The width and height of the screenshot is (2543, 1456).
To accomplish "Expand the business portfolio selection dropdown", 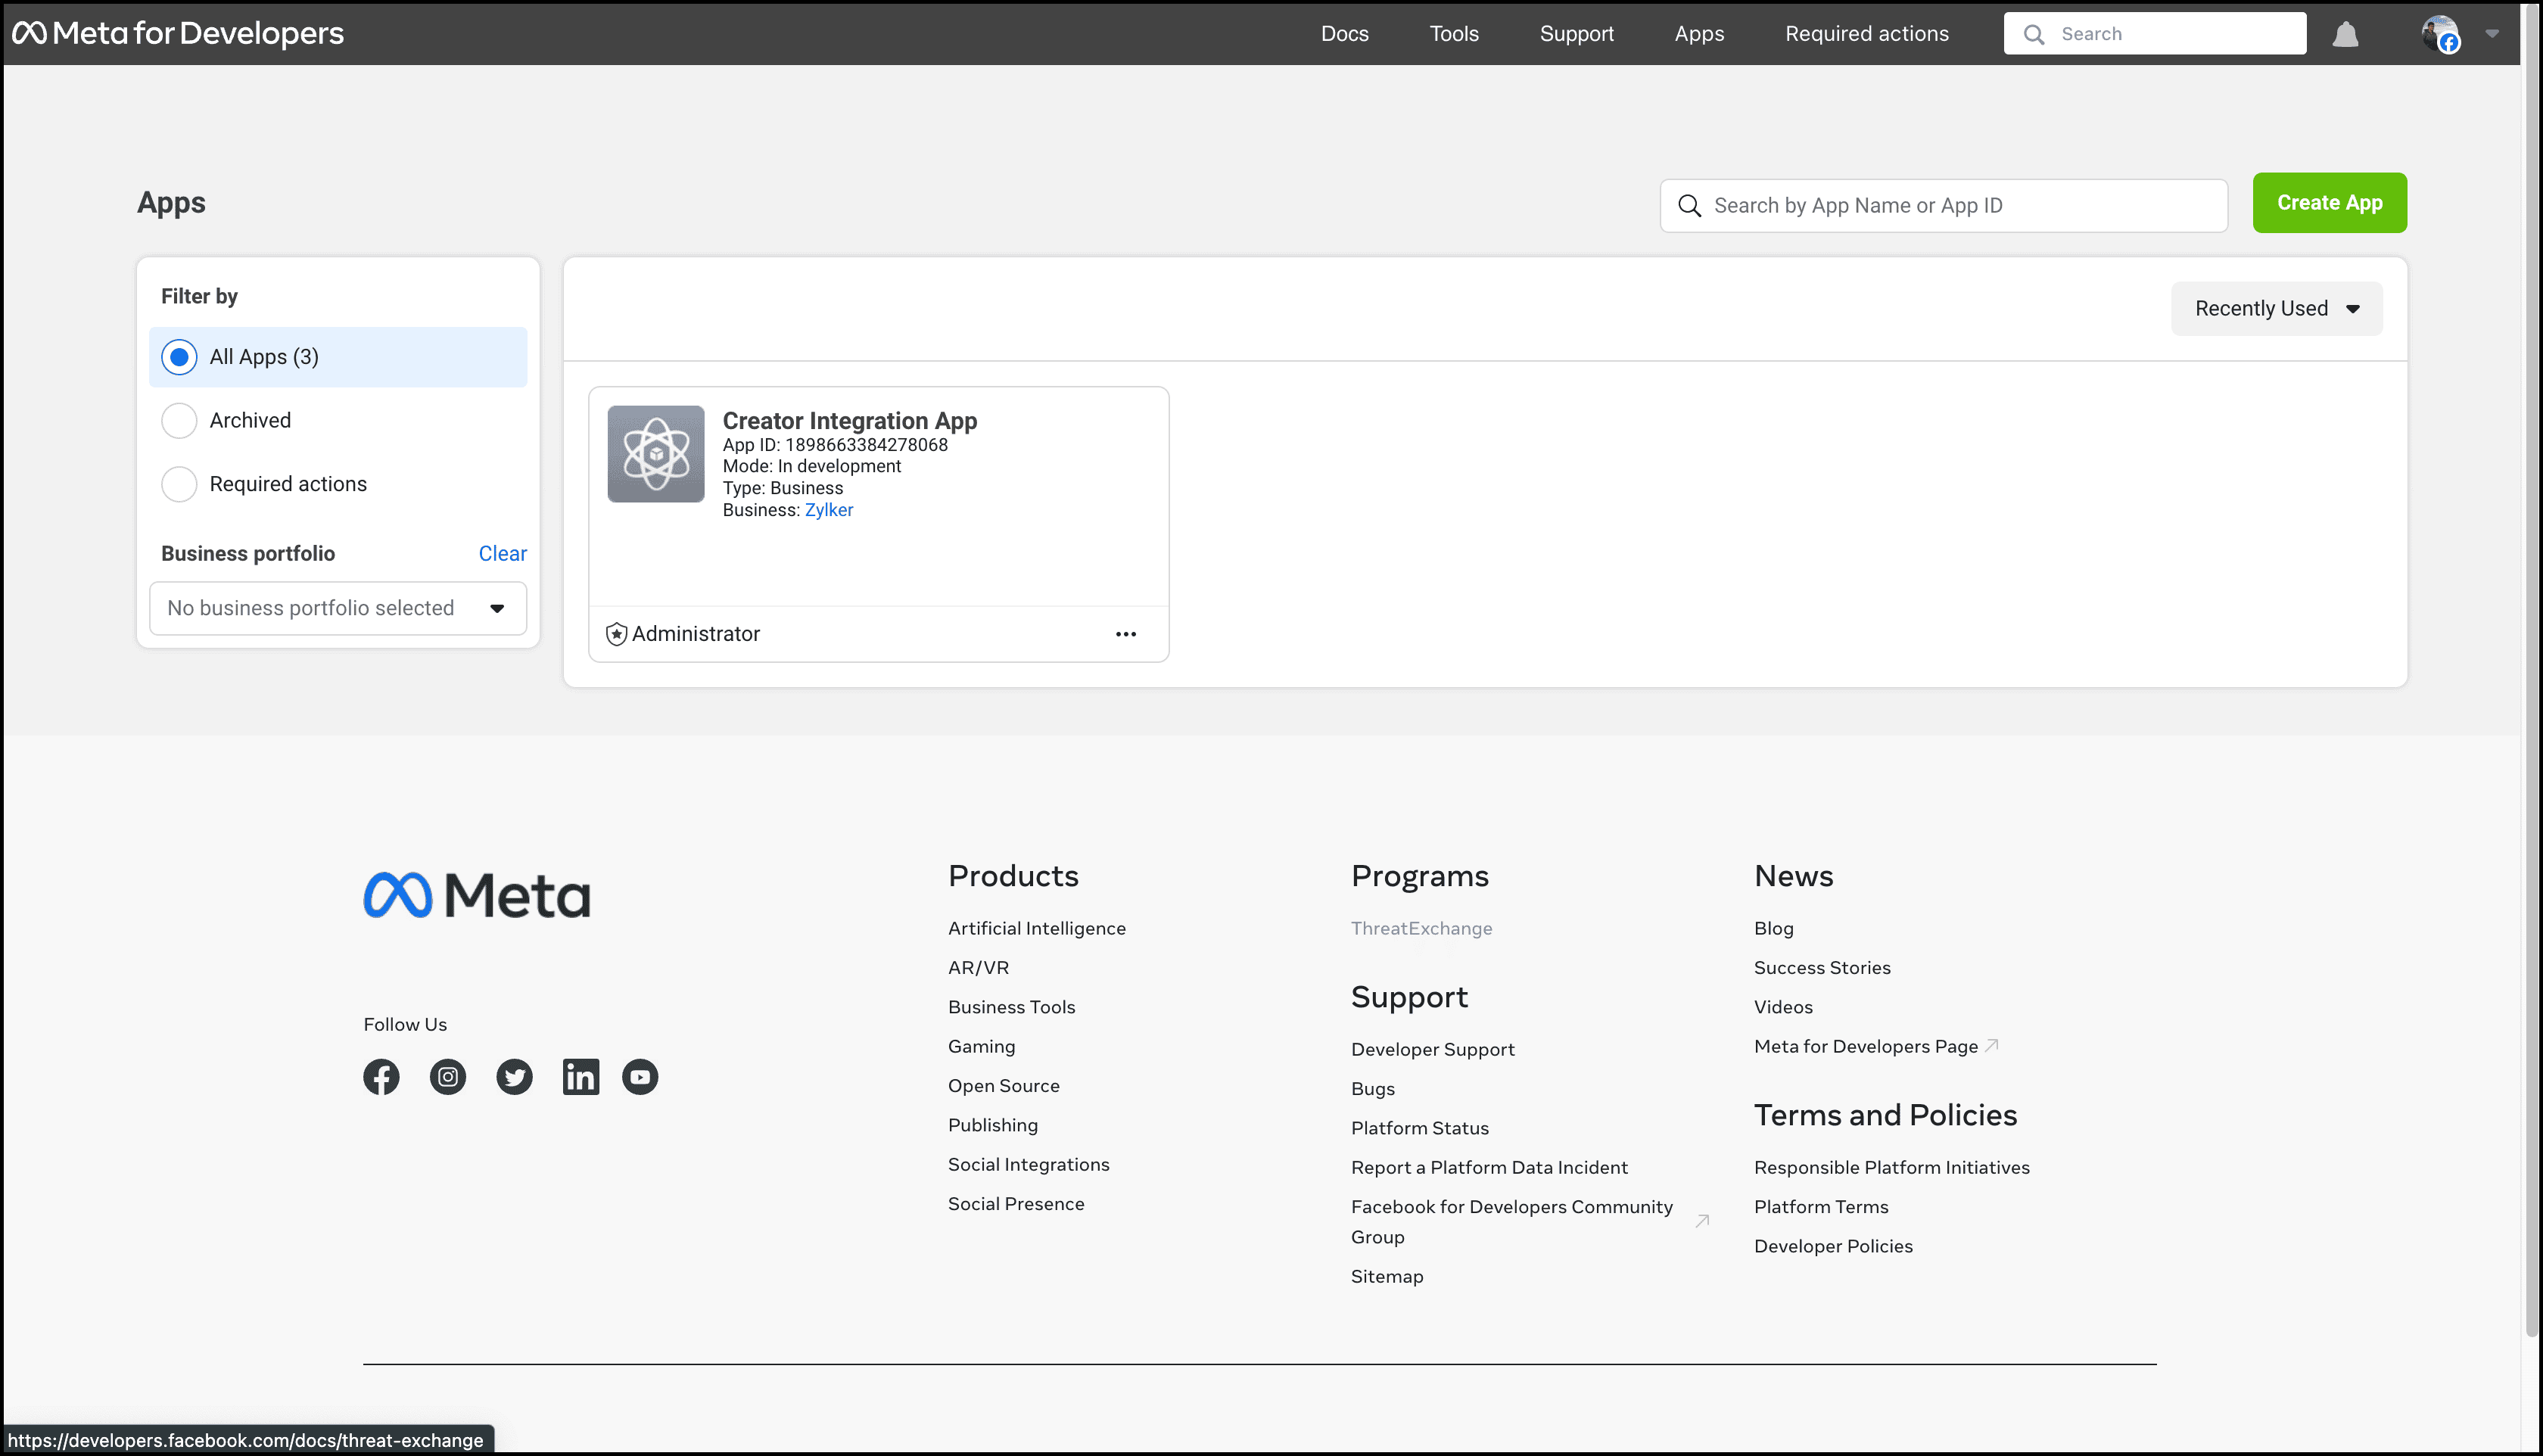I will click(338, 608).
